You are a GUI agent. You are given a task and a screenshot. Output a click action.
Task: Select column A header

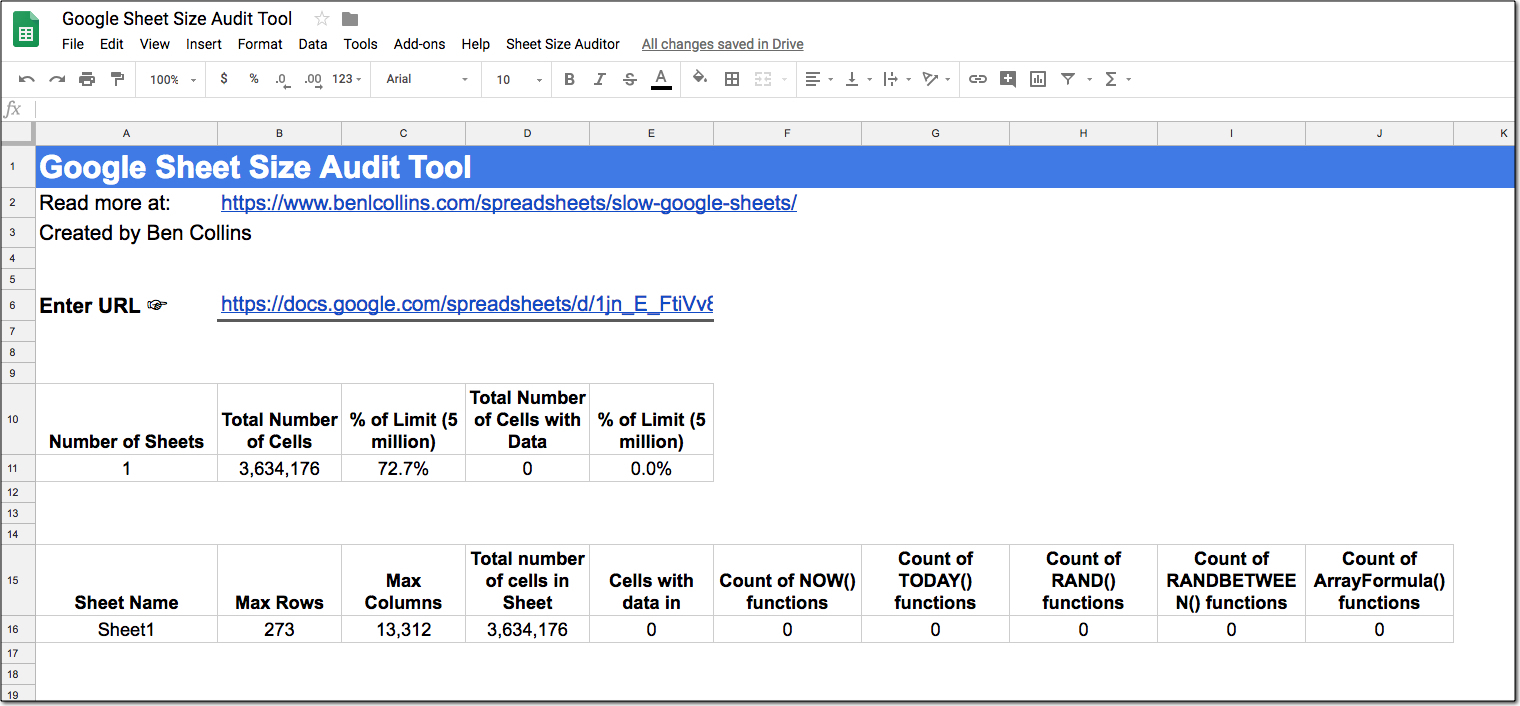pos(126,133)
